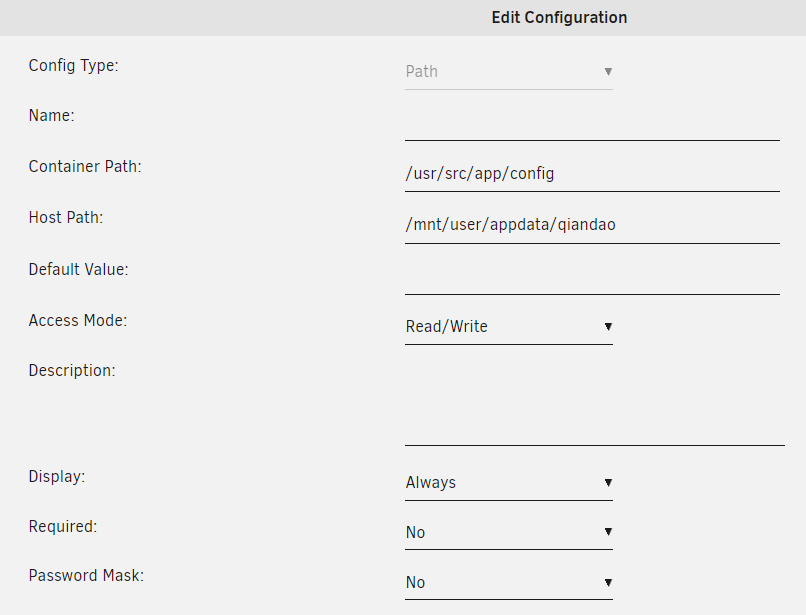This screenshot has width=806, height=615.
Task: Select the Container Path label
Action: click(x=85, y=166)
